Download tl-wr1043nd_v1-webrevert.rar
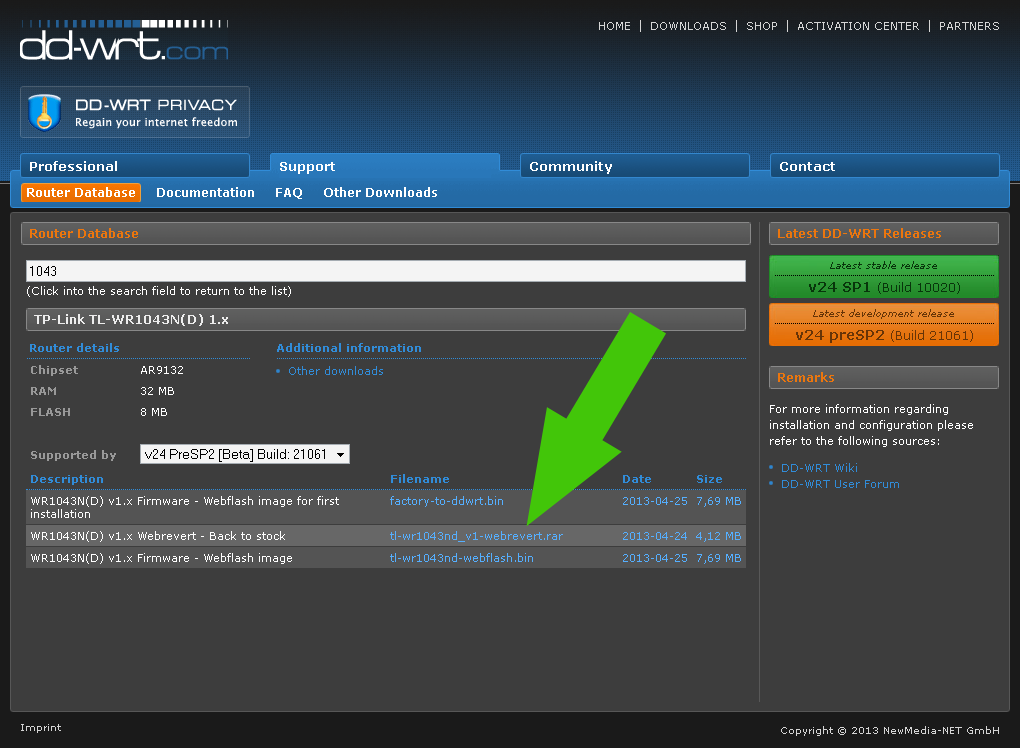This screenshot has height=748, width=1020. click(476, 536)
